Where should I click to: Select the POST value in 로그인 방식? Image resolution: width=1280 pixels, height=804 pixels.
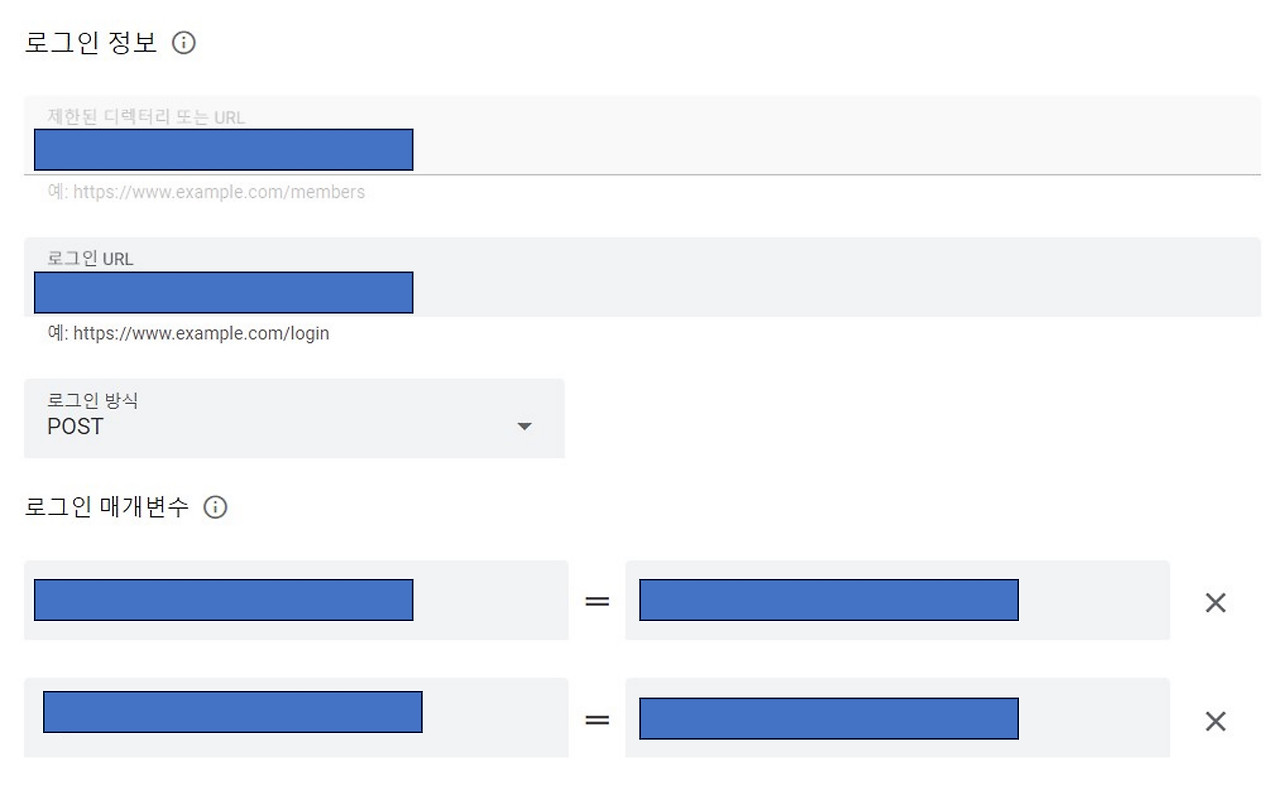pyautogui.click(x=76, y=427)
